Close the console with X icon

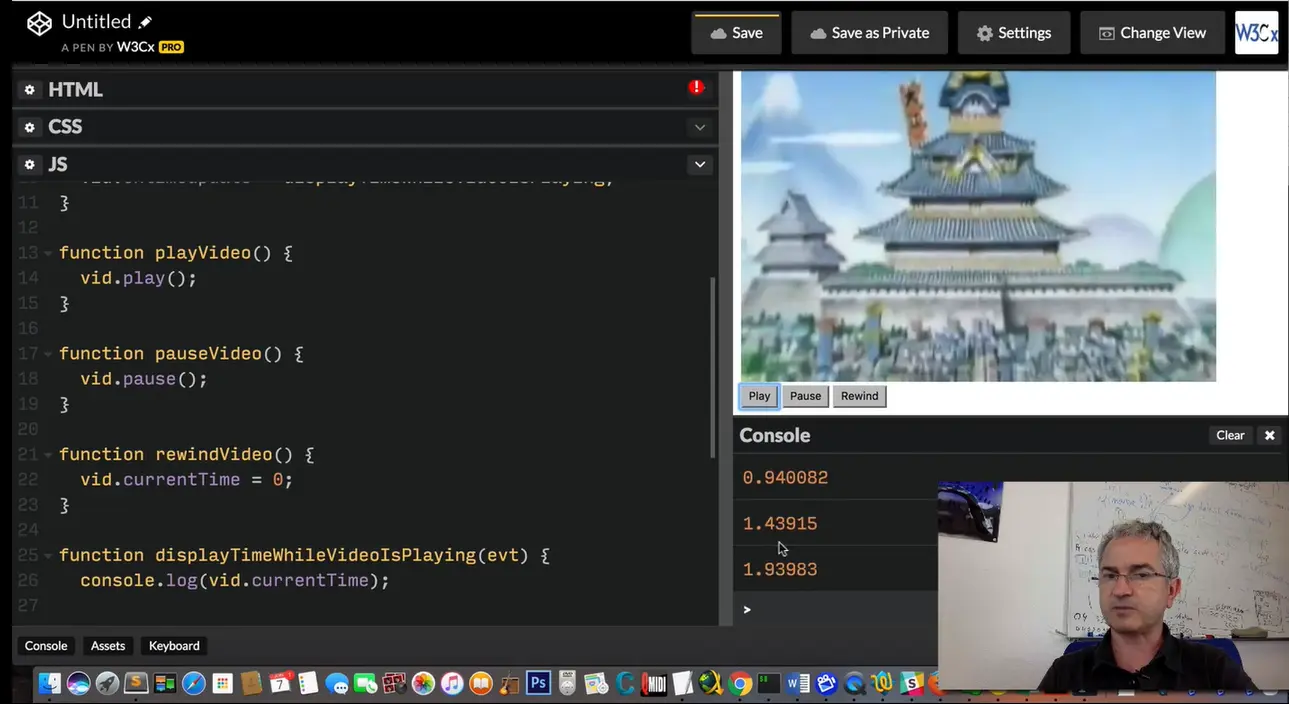pos(1269,435)
